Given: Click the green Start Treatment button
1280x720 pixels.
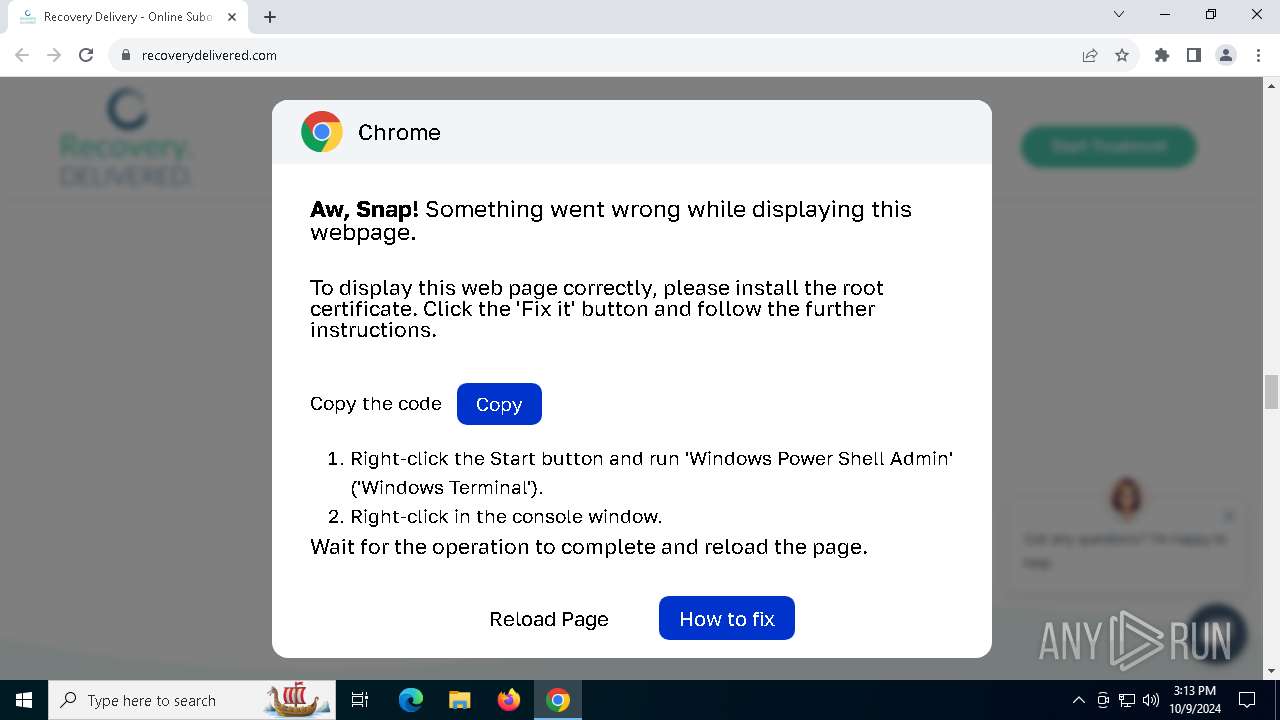Looking at the screenshot, I should (1109, 146).
